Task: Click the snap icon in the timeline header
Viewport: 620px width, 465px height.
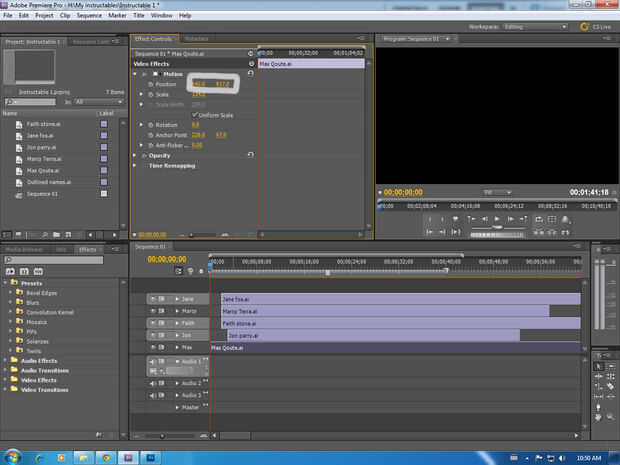Action: coord(179,271)
